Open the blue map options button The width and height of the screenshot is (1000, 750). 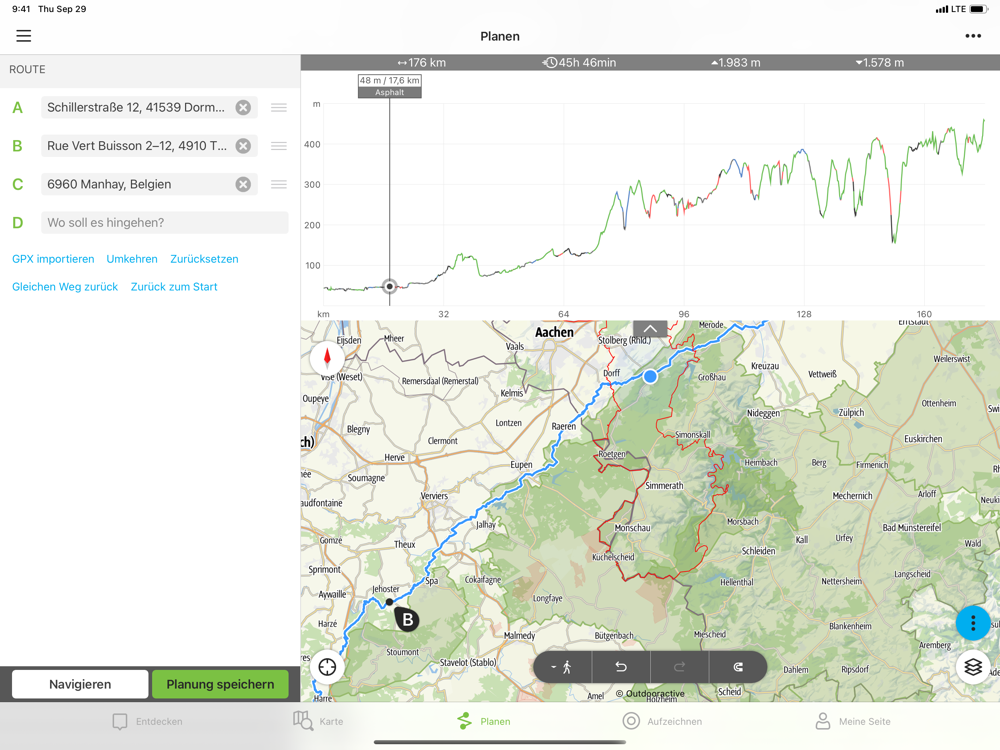click(x=973, y=622)
